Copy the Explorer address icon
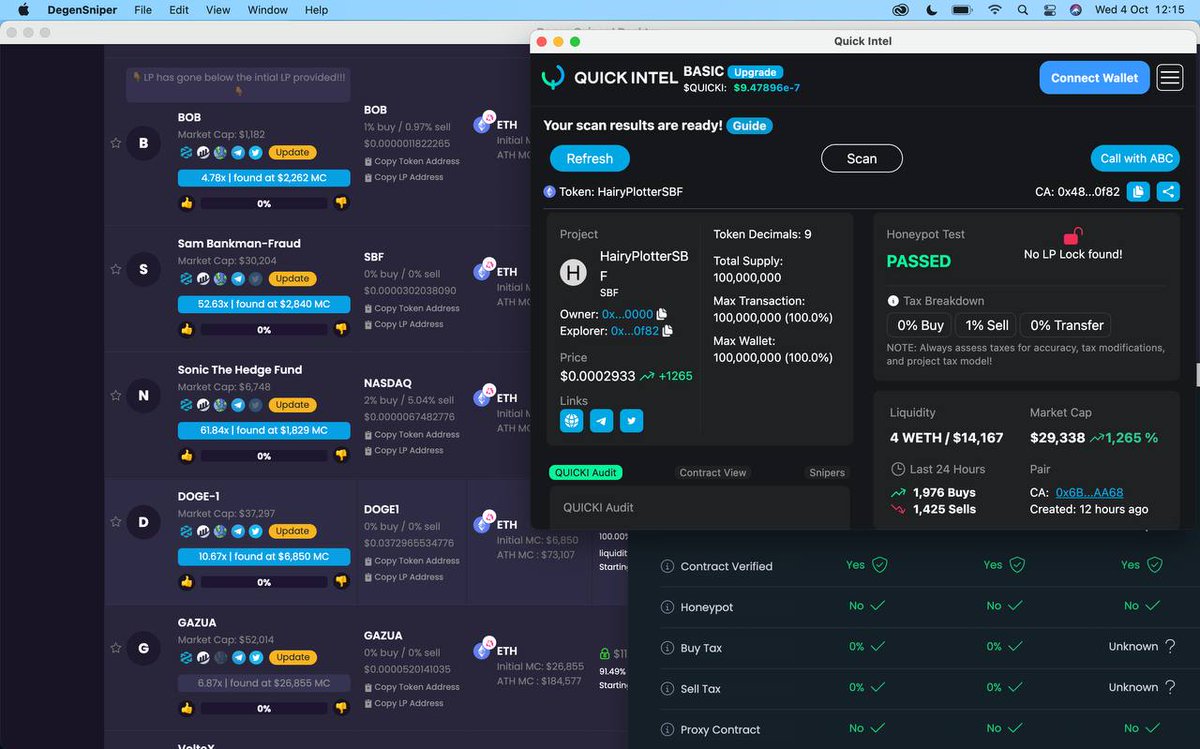The image size is (1200, 749). [x=667, y=331]
